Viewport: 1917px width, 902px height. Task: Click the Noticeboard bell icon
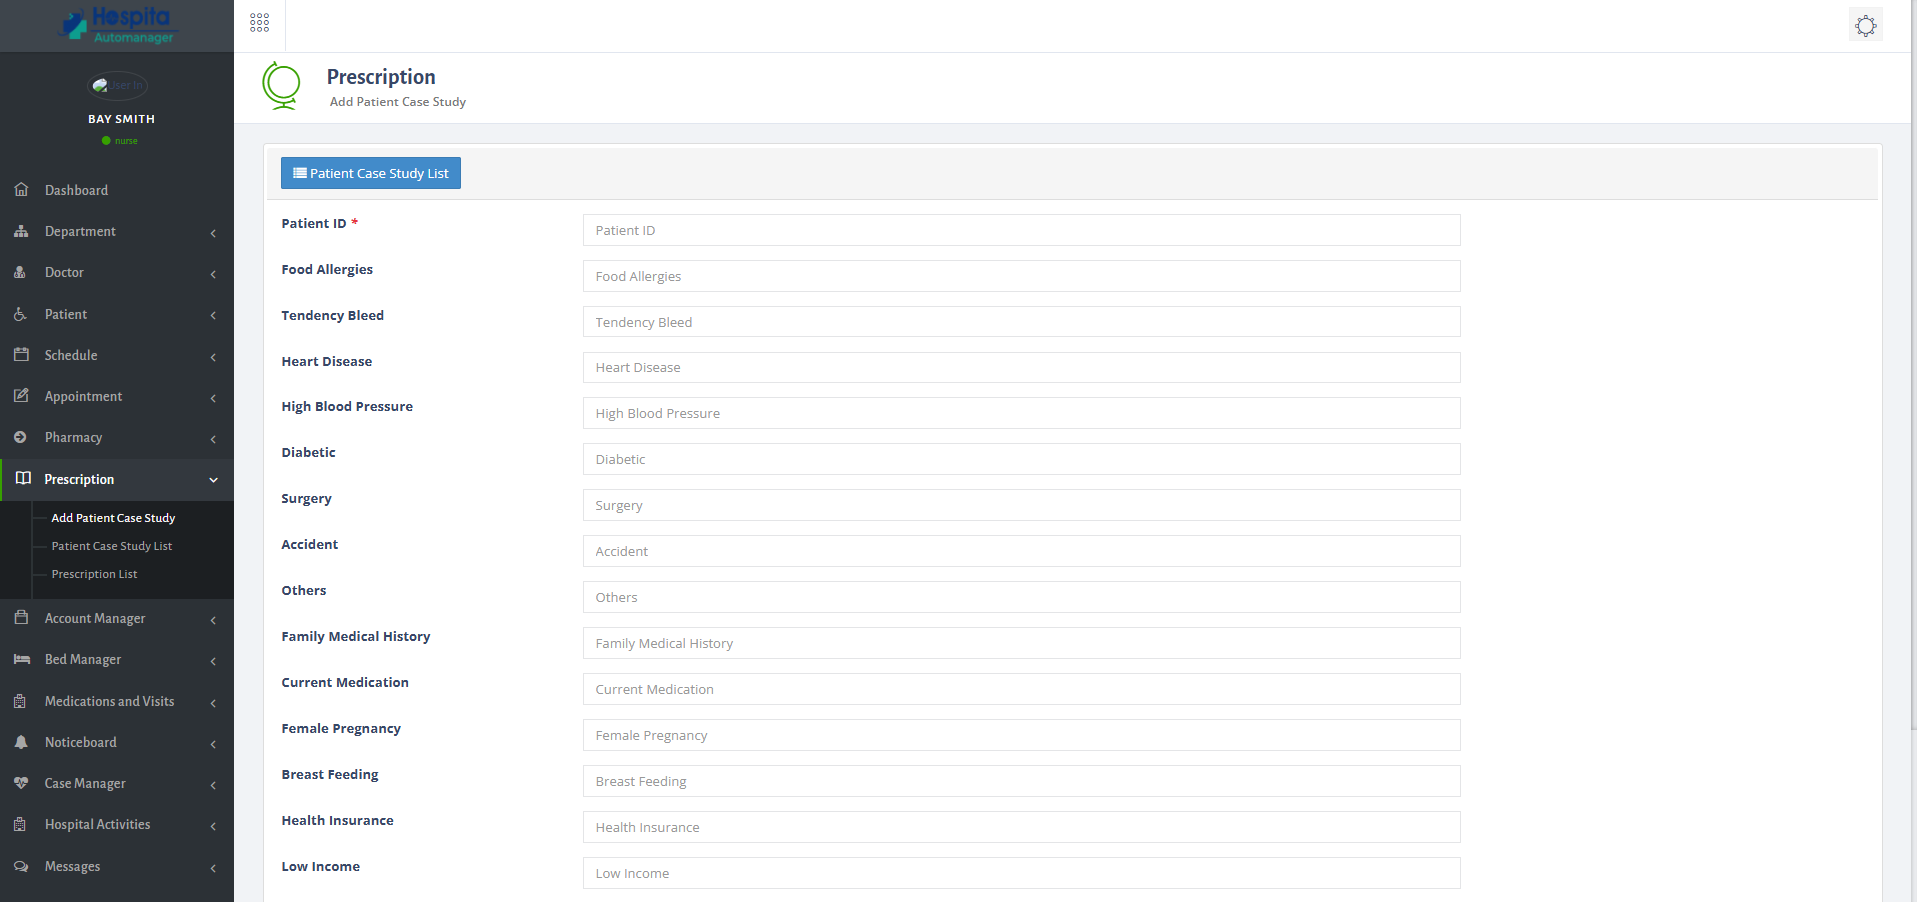click(x=21, y=742)
